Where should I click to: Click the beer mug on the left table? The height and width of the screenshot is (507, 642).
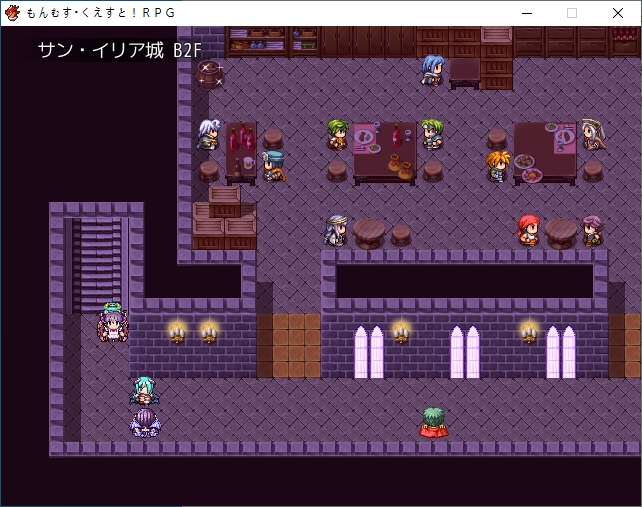point(249,163)
